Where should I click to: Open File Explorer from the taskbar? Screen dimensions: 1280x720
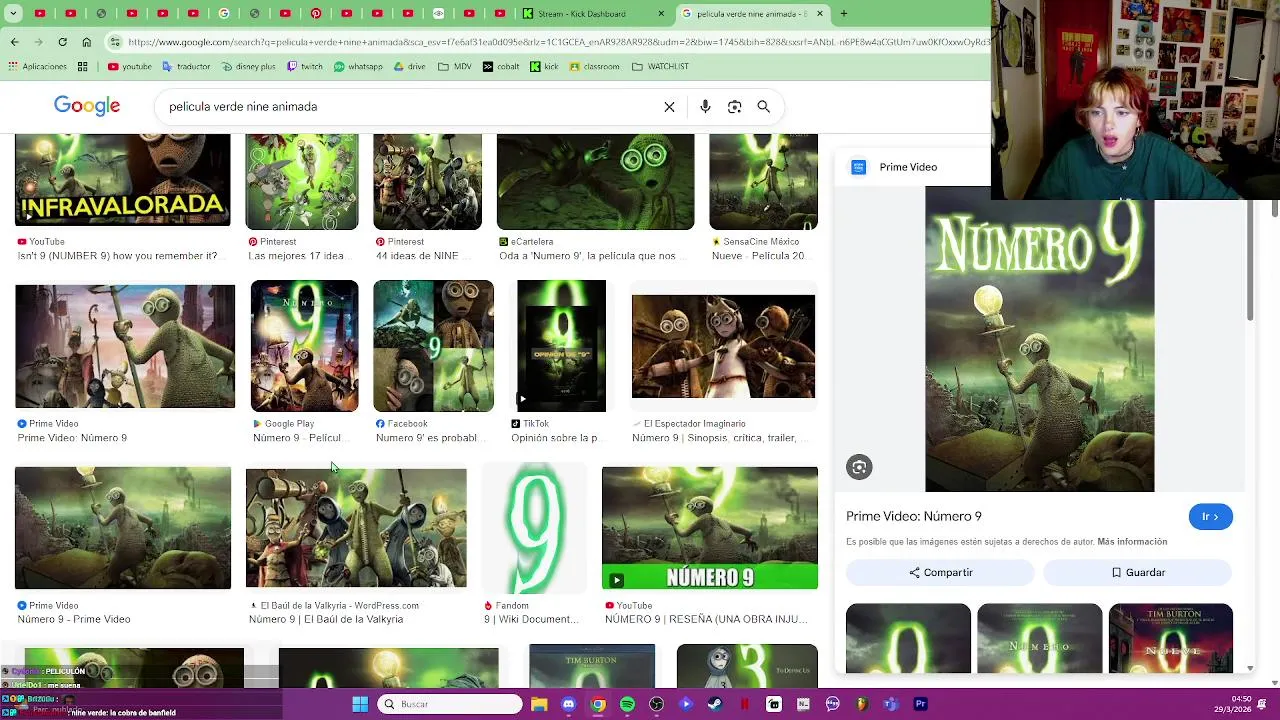point(539,704)
